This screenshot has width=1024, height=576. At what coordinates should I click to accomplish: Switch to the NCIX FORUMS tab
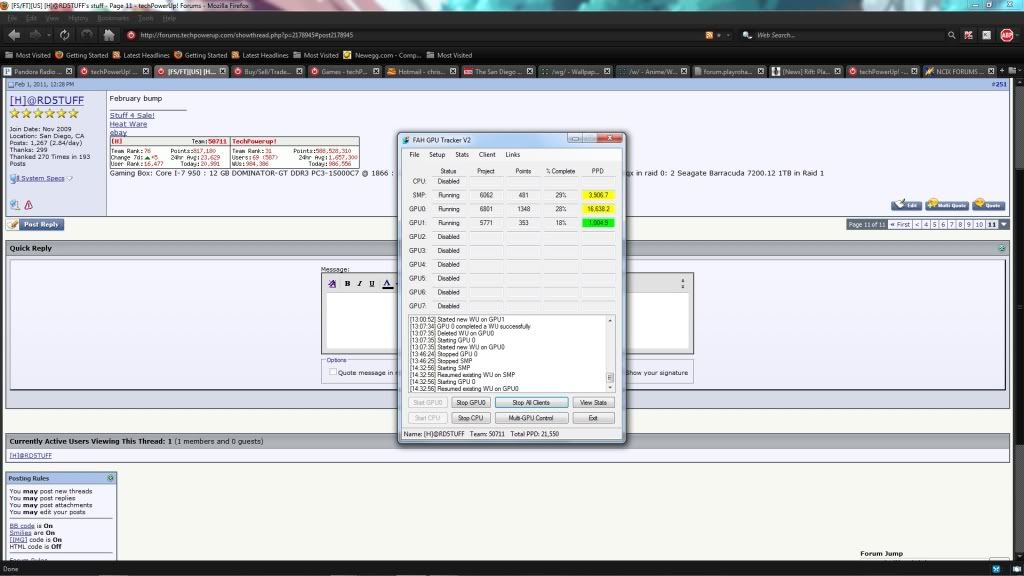point(959,71)
